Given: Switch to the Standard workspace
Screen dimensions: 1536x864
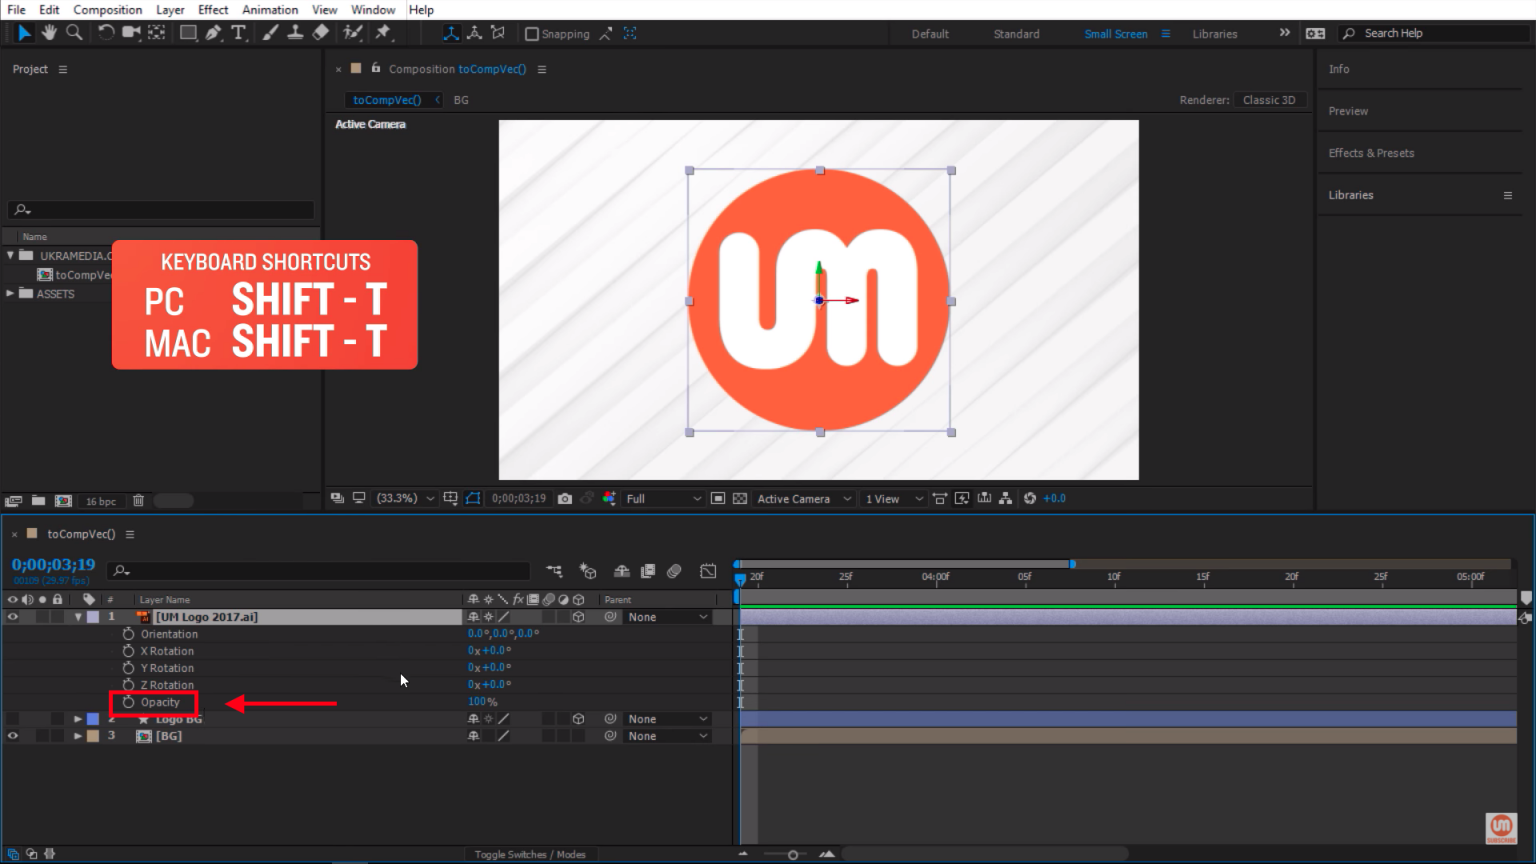Looking at the screenshot, I should tap(1016, 34).
